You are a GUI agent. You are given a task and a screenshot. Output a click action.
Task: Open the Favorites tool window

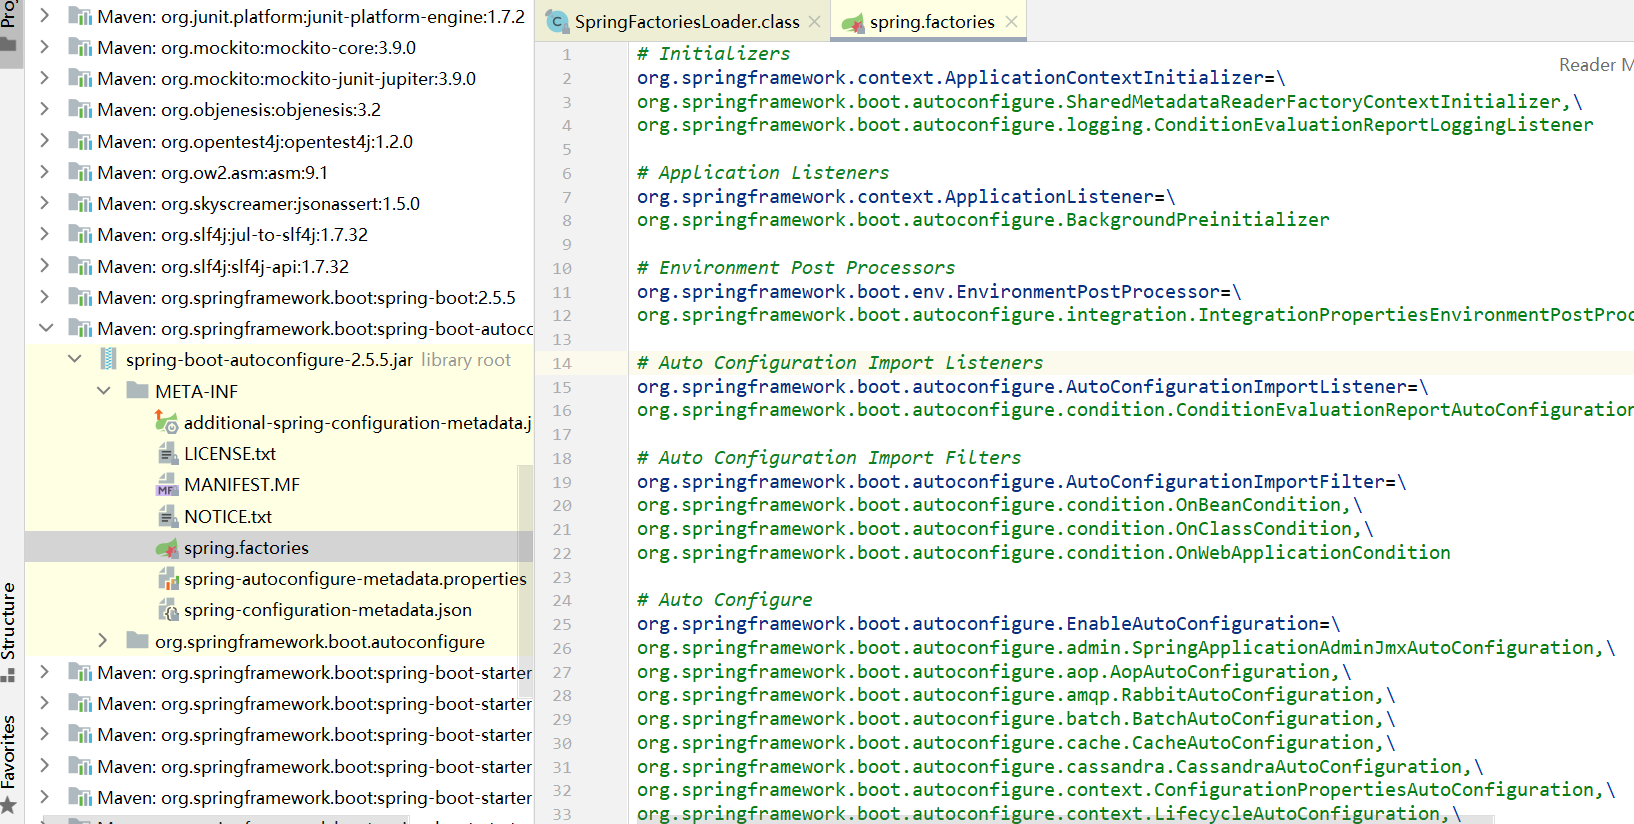[9, 752]
